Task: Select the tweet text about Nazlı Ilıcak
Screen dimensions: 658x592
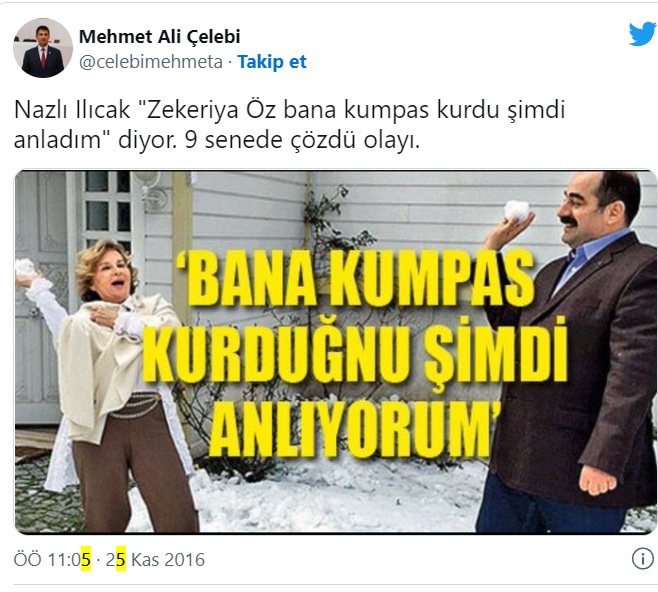Action: [290, 125]
